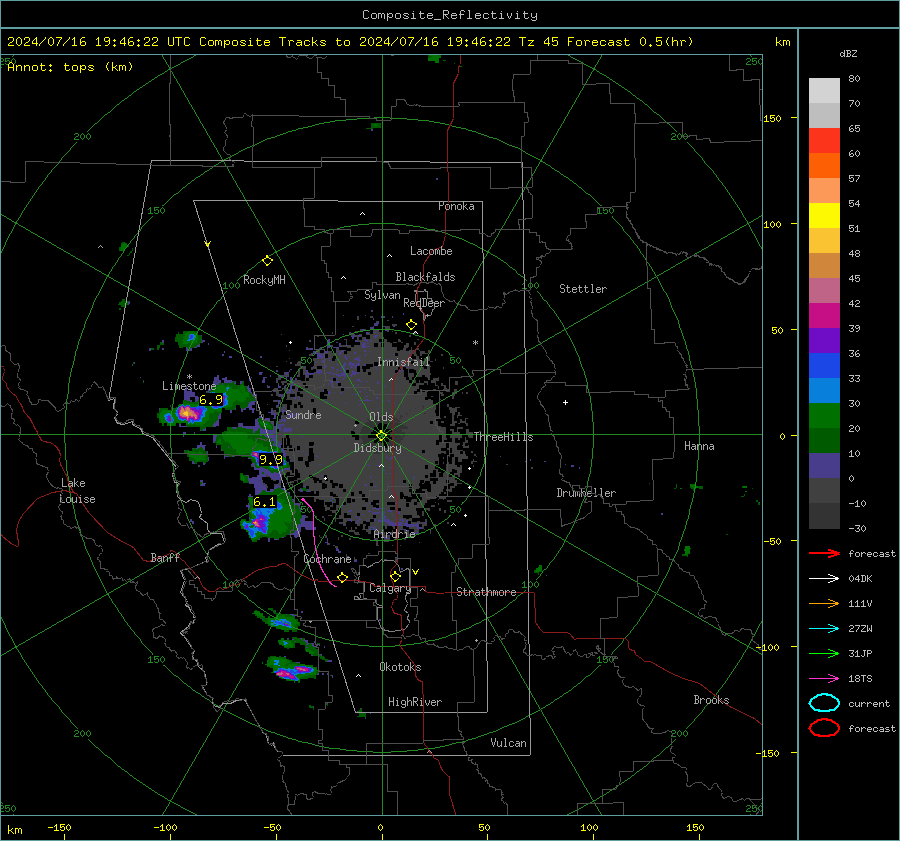Click the storm top label 9.9
Screen dimensions: 900x841
click(x=270, y=459)
